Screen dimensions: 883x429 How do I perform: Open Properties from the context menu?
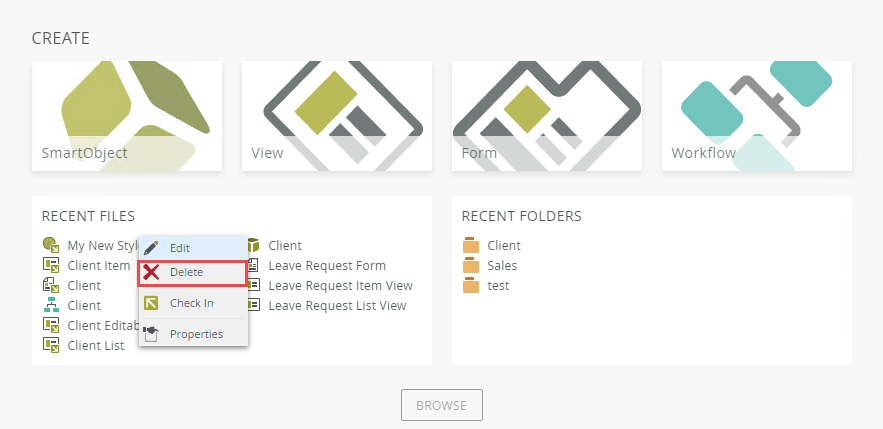tap(196, 334)
